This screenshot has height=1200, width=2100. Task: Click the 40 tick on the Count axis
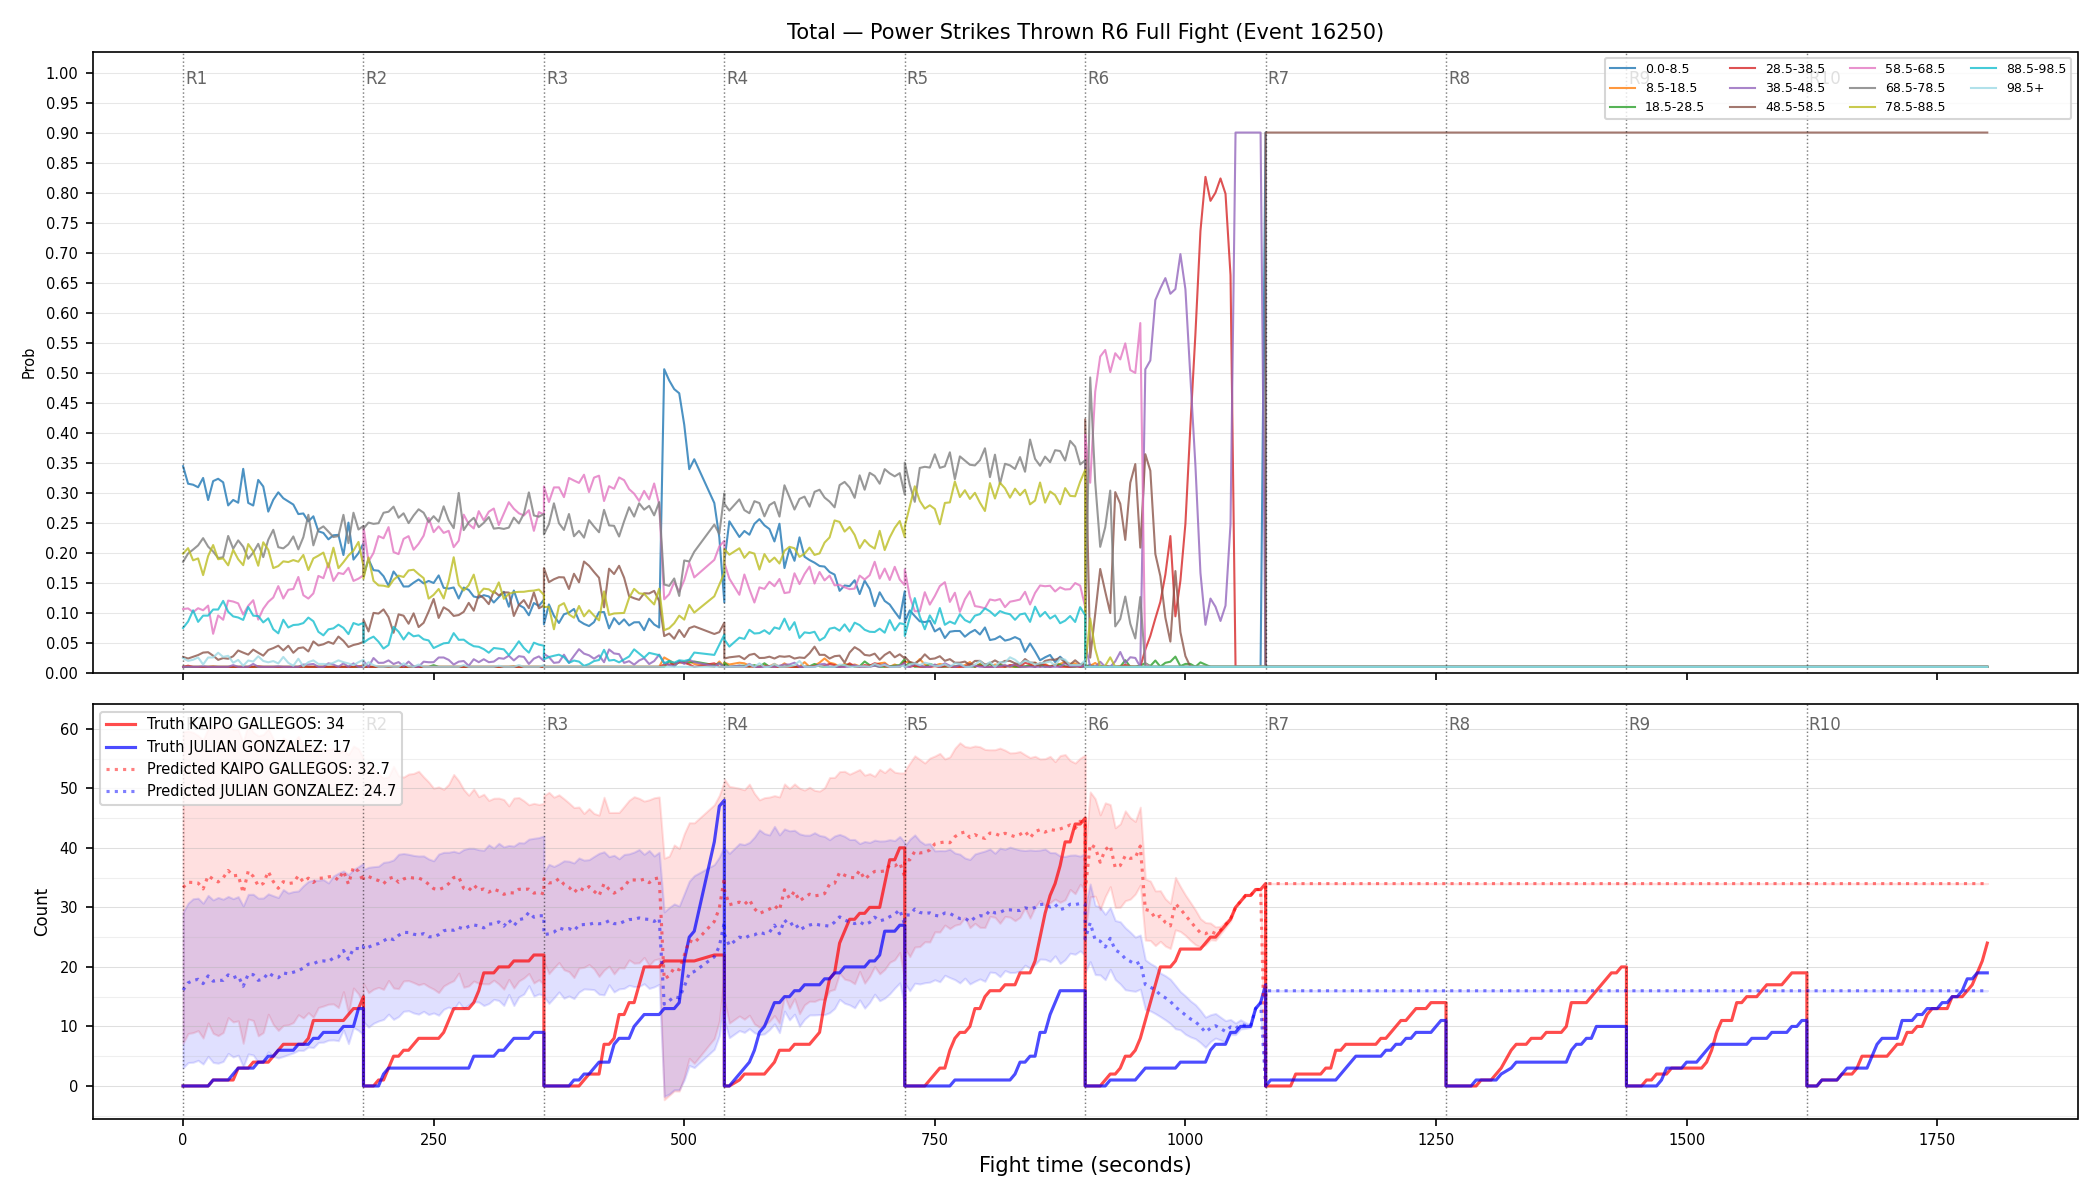coord(69,848)
